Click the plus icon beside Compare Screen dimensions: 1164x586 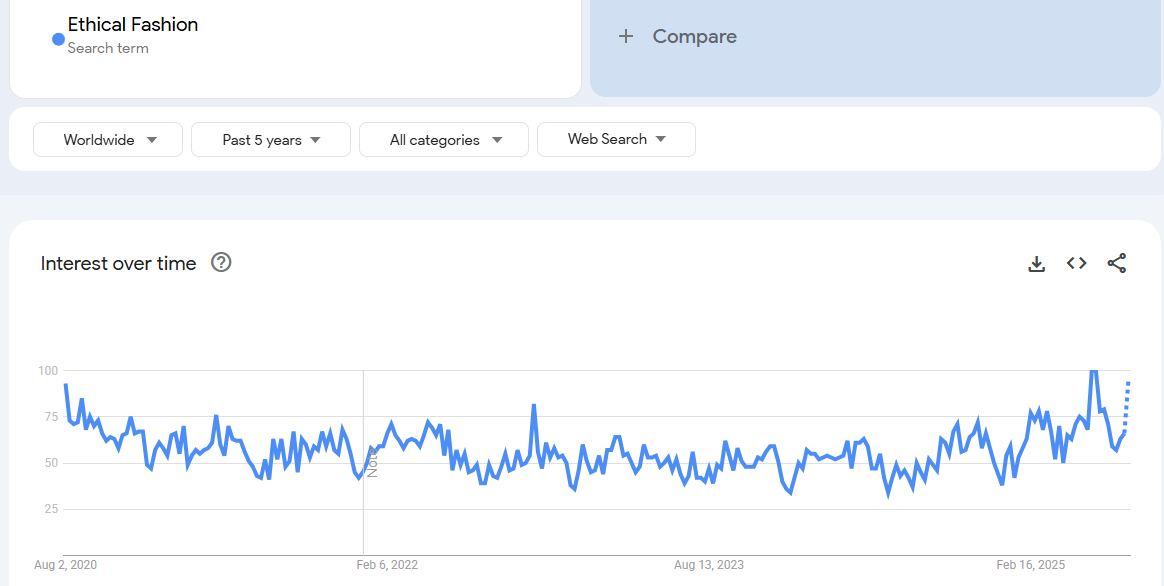coord(626,37)
